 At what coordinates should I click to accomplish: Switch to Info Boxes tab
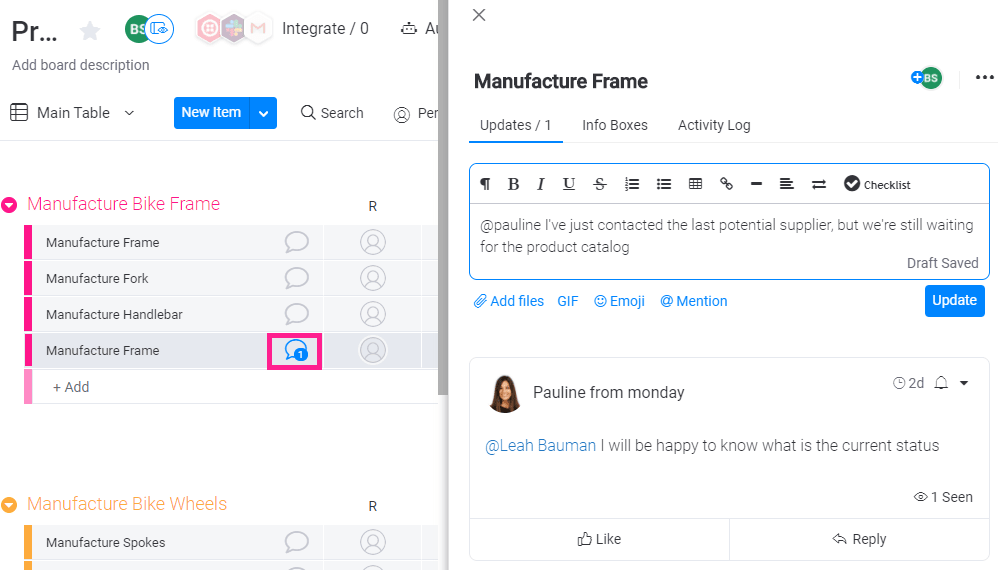pyautogui.click(x=615, y=125)
